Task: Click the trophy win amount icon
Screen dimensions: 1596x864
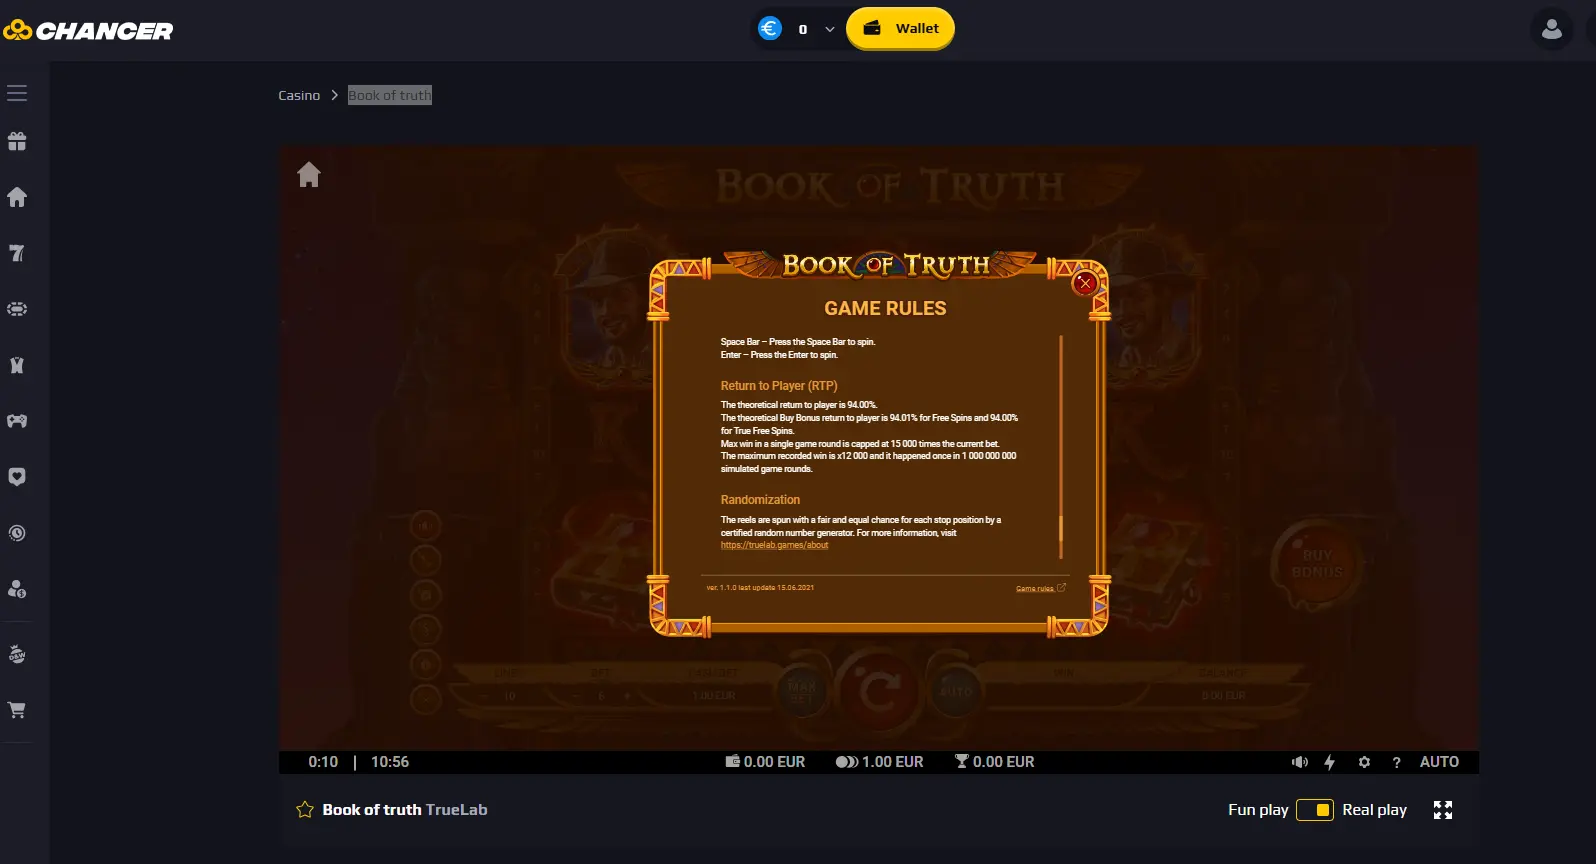Action: (962, 762)
